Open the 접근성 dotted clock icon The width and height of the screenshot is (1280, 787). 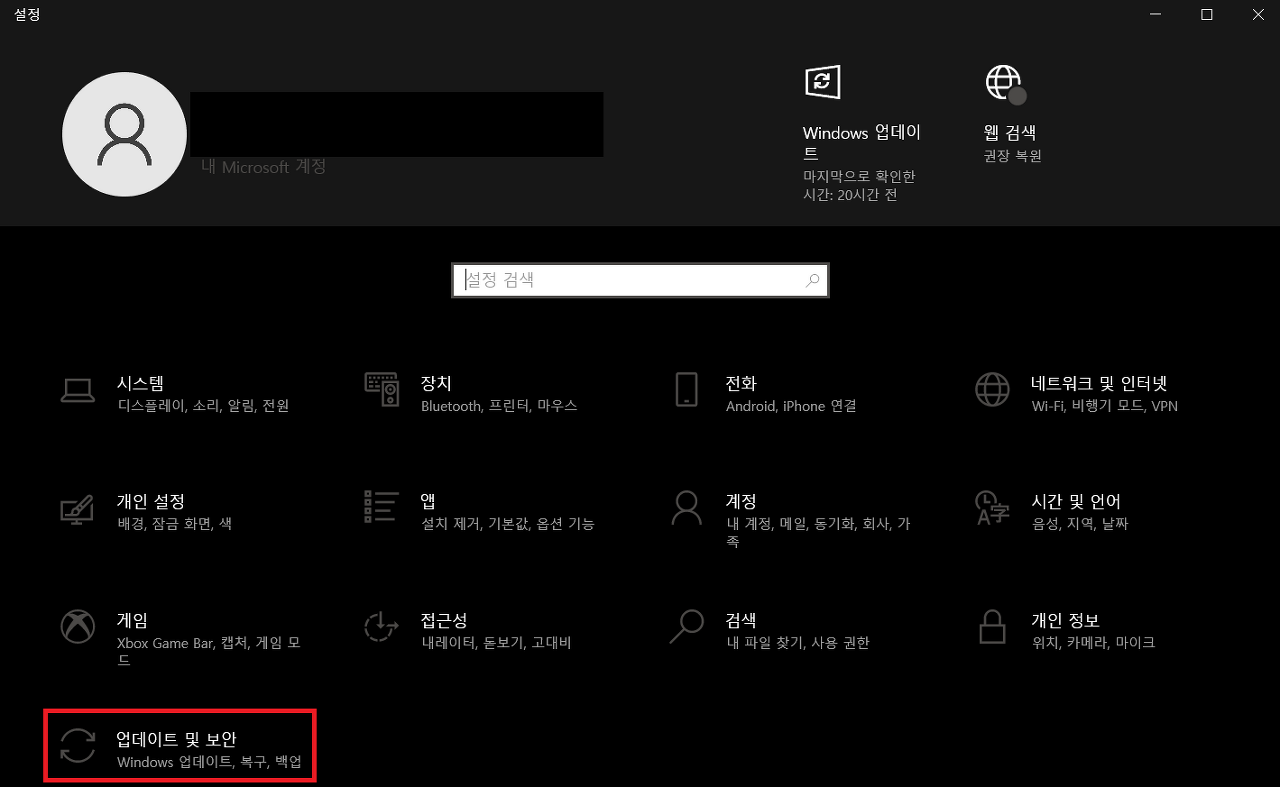point(381,627)
